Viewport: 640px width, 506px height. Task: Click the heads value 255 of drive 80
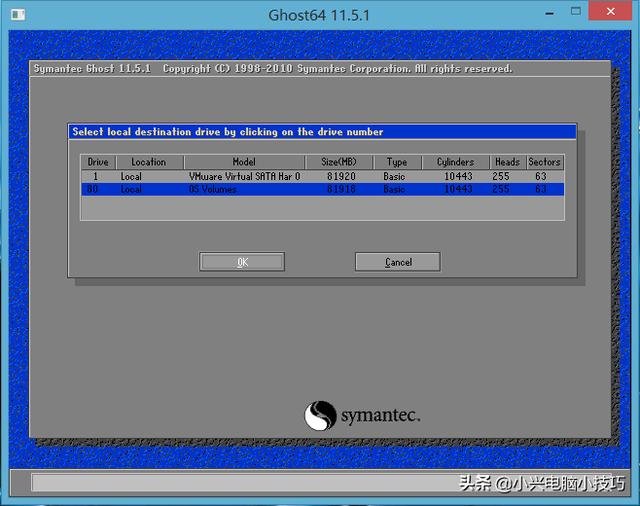click(x=501, y=189)
